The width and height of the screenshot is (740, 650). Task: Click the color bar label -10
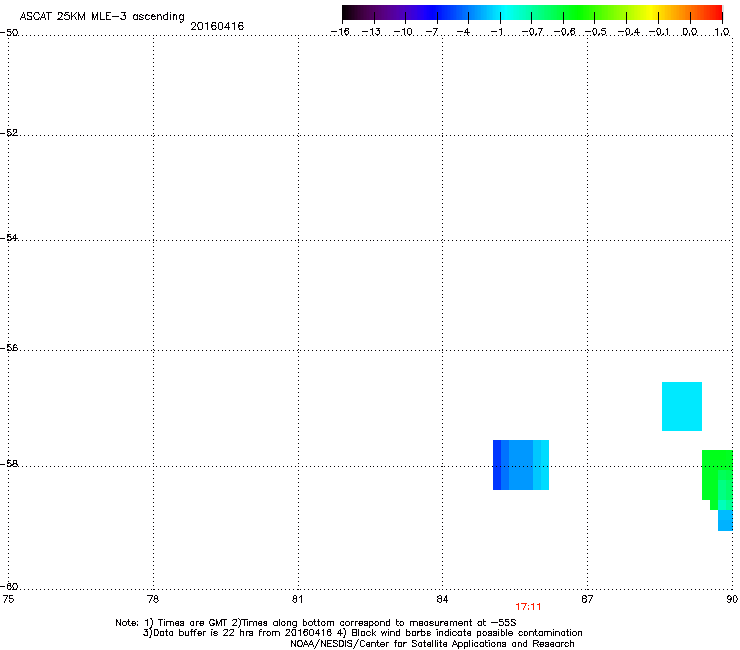(403, 32)
